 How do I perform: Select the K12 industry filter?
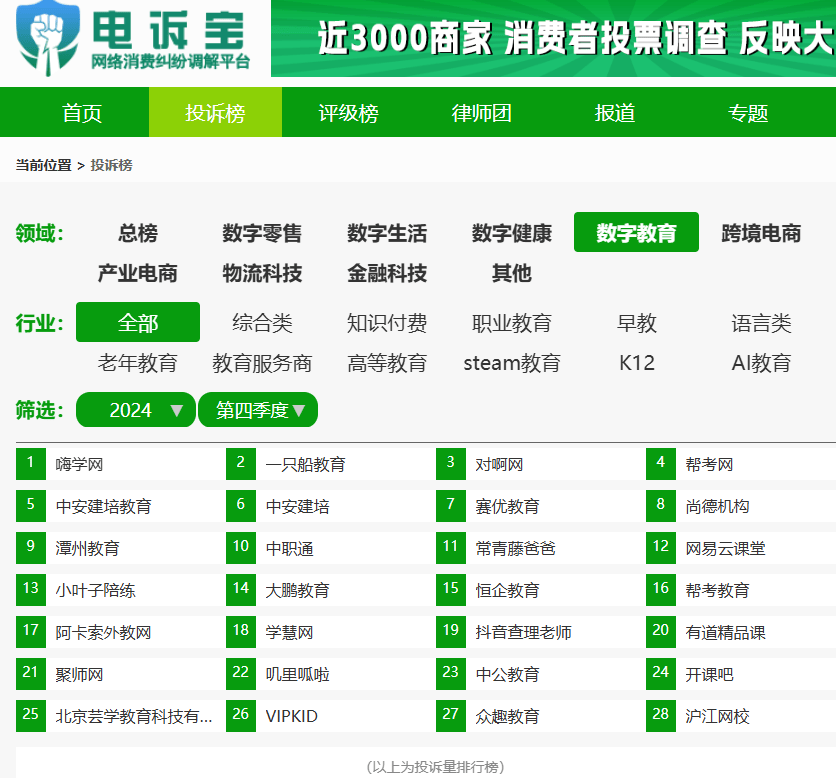pos(637,363)
